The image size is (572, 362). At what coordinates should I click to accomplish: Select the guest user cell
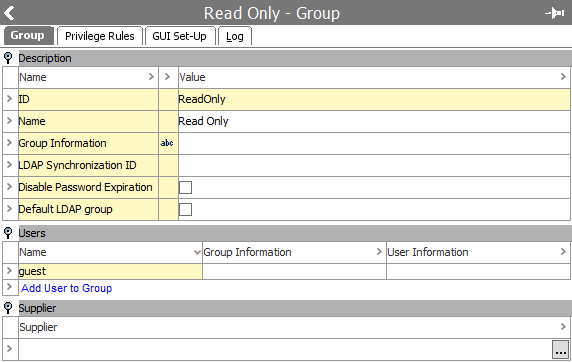coord(111,272)
